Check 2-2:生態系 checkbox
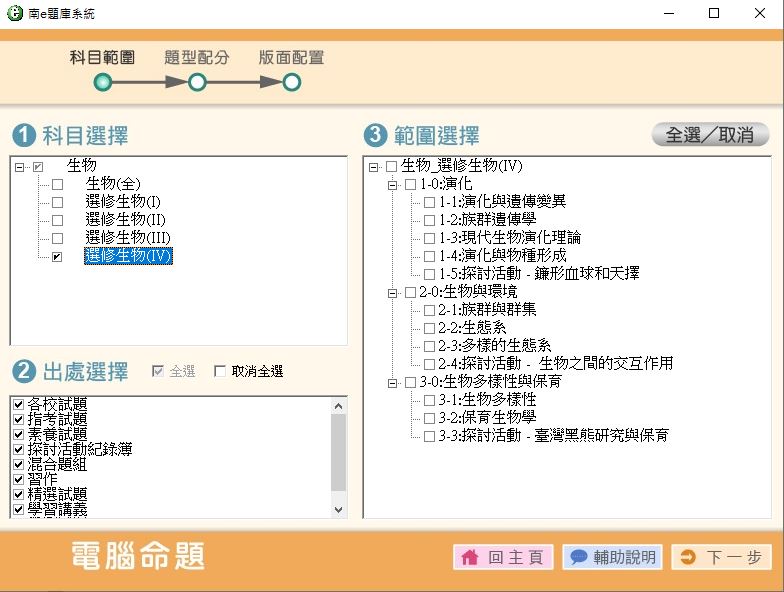The width and height of the screenshot is (784, 592). 429,328
